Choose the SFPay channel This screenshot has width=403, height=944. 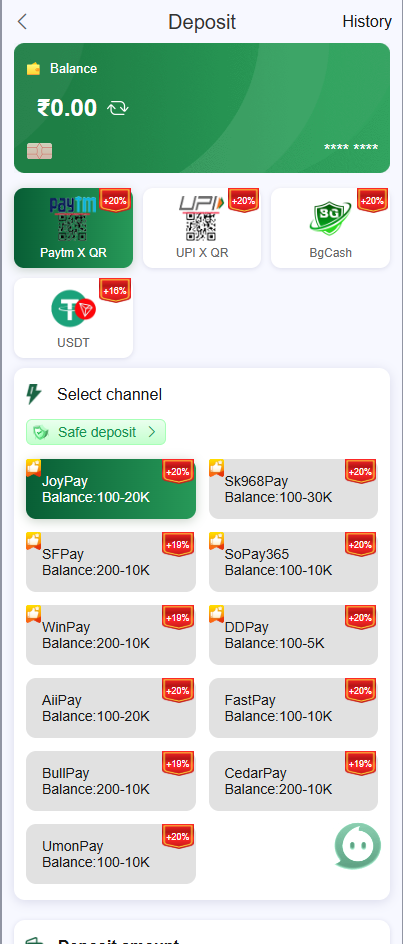click(111, 562)
